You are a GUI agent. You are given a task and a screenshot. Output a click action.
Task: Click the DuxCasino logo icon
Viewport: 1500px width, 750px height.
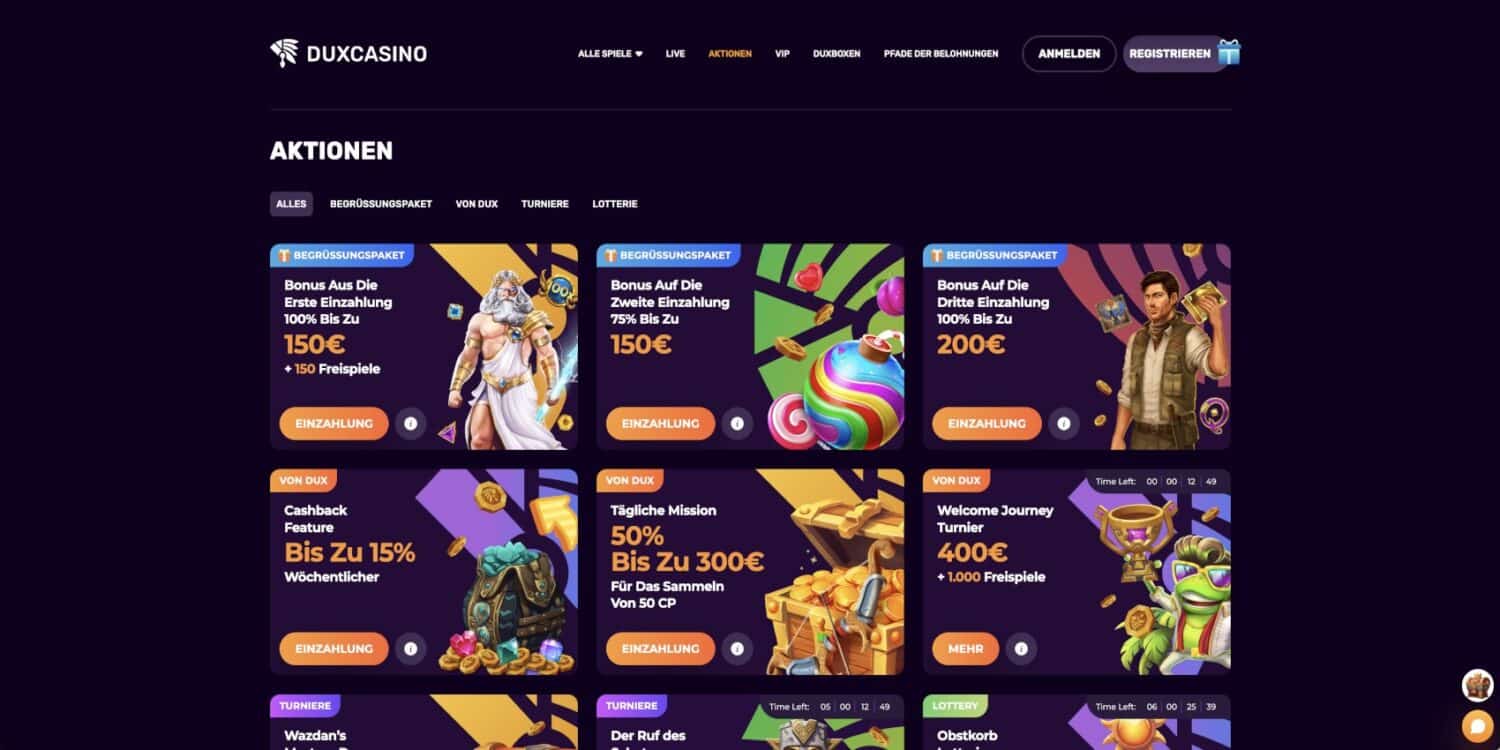click(284, 53)
